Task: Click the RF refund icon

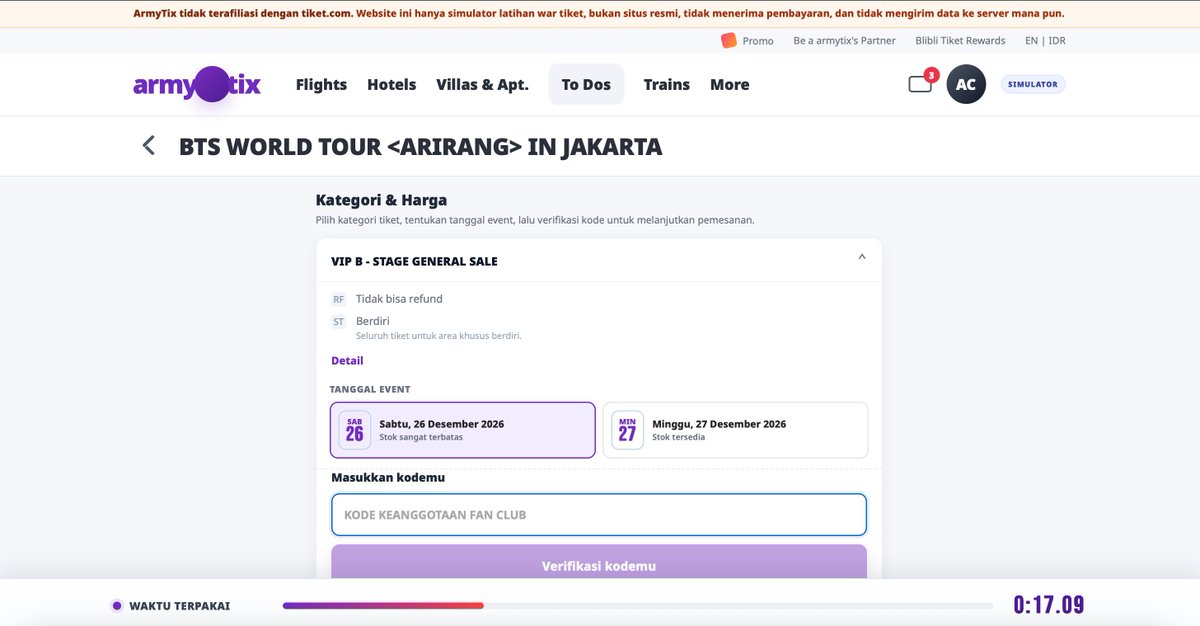Action: coord(338,299)
